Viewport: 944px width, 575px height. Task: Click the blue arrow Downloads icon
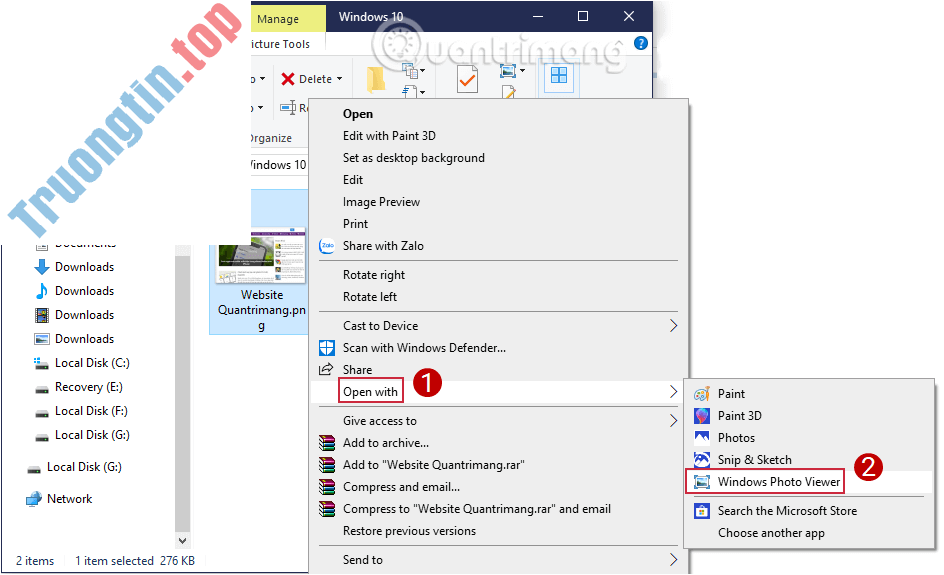pyautogui.click(x=42, y=267)
